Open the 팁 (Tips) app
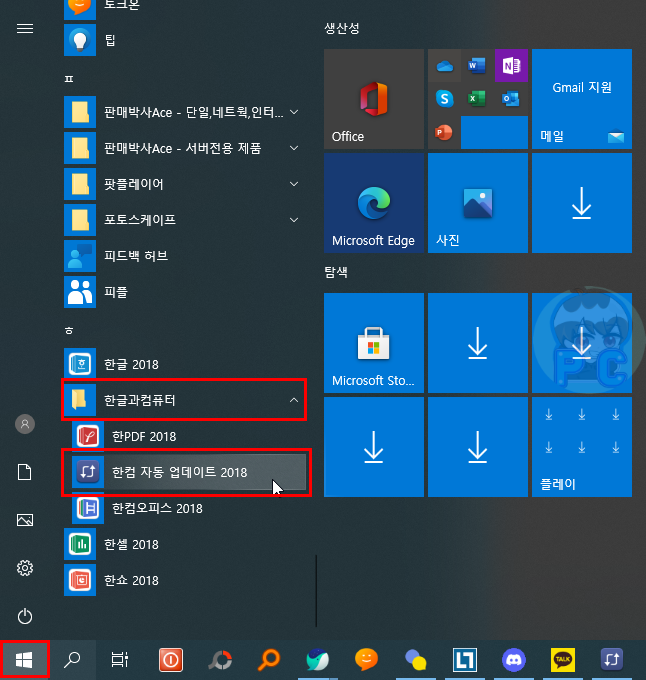The height and width of the screenshot is (680, 646). coord(182,40)
